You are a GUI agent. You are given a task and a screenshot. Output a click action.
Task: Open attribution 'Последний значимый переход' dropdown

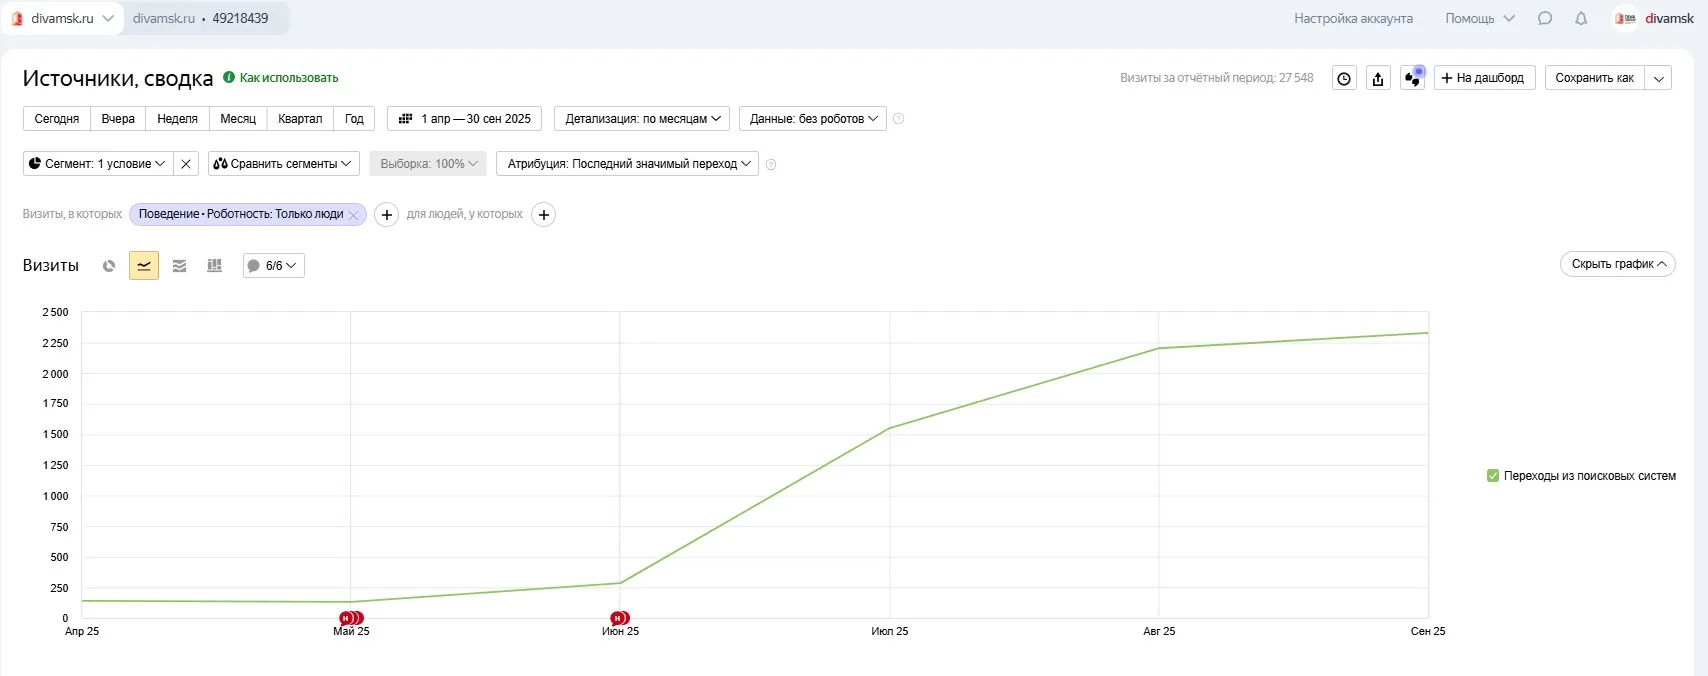[628, 164]
